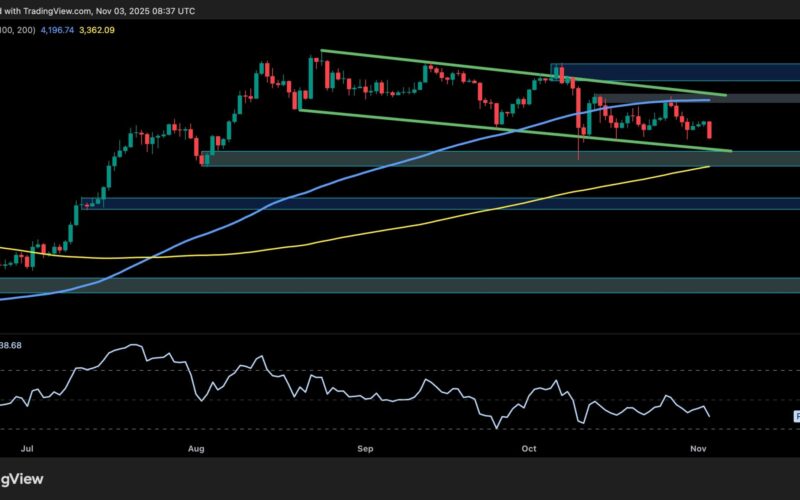Click the latest red candle in November

pyautogui.click(x=710, y=131)
